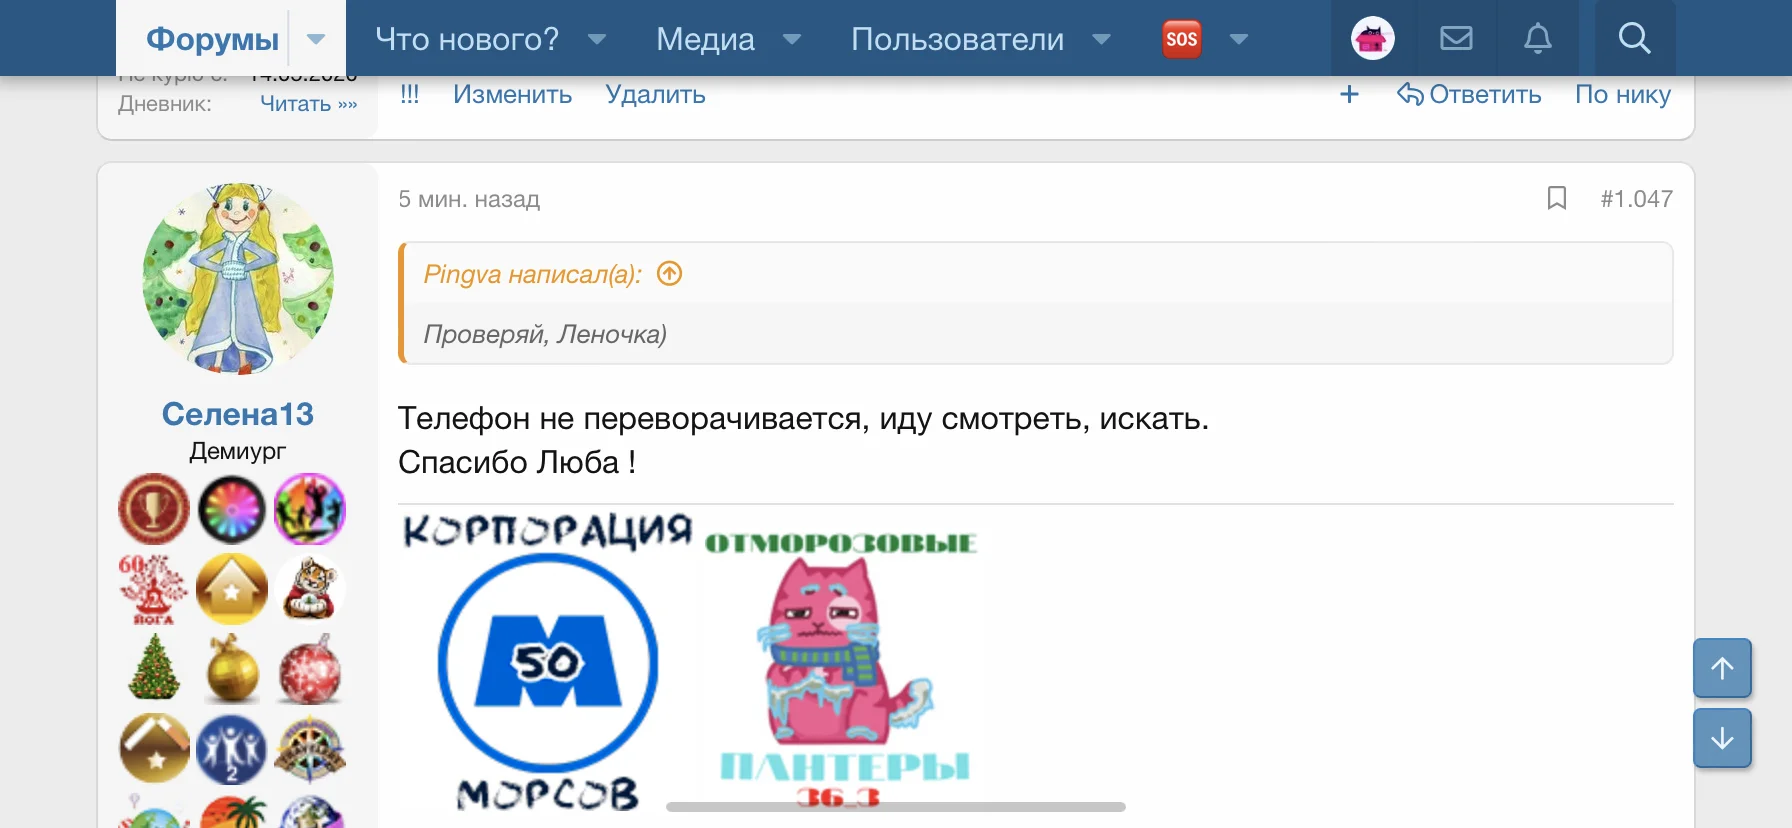Image resolution: width=1792 pixels, height=828 pixels.
Task: Expand the dropdown arrow beside SOS
Action: [1239, 39]
